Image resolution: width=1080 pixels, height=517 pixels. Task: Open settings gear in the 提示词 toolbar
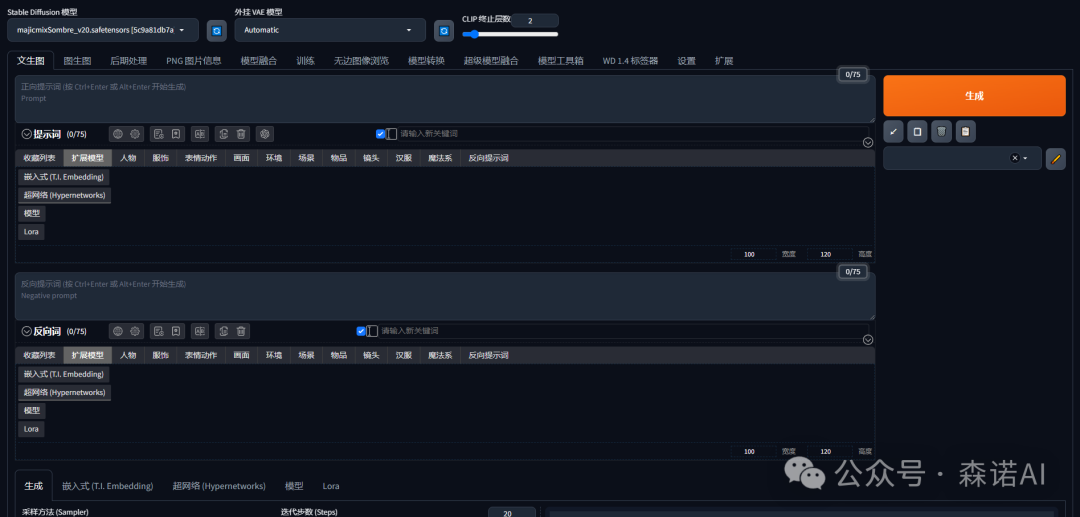click(135, 134)
